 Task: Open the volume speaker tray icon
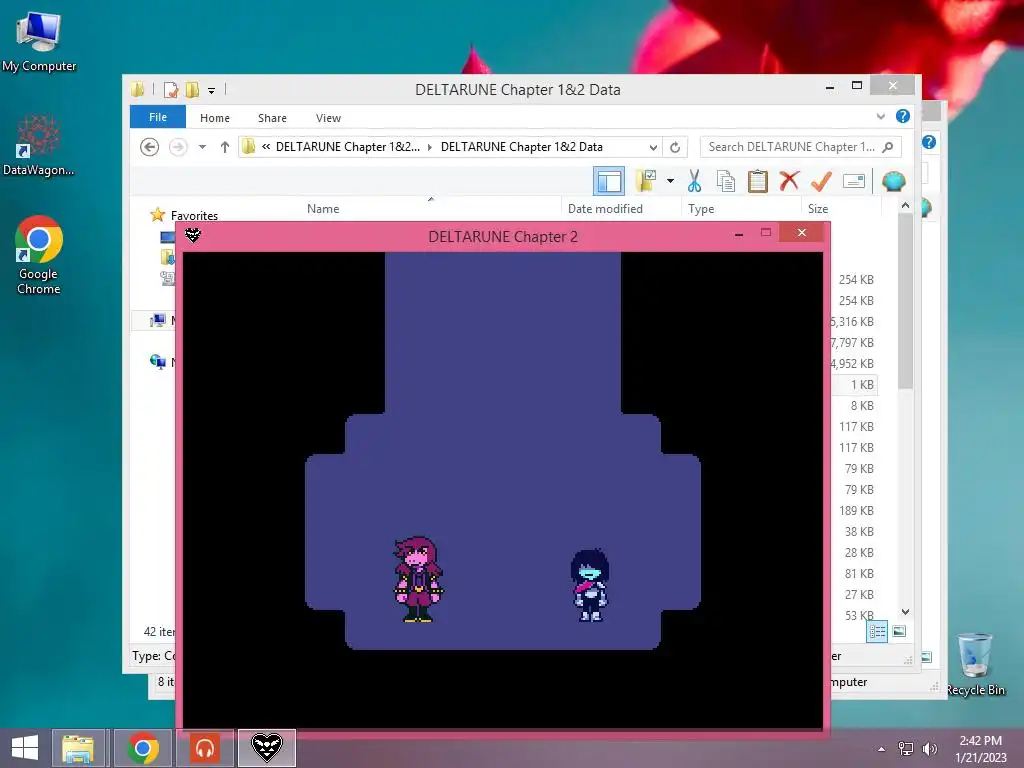tap(929, 749)
